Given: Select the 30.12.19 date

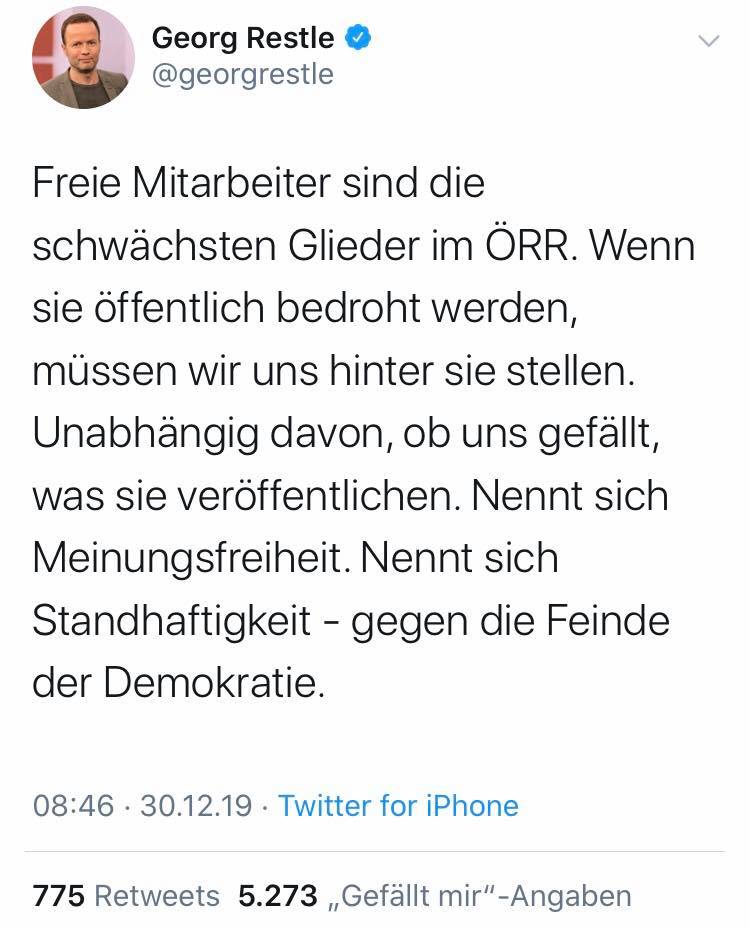Looking at the screenshot, I should [x=196, y=805].
